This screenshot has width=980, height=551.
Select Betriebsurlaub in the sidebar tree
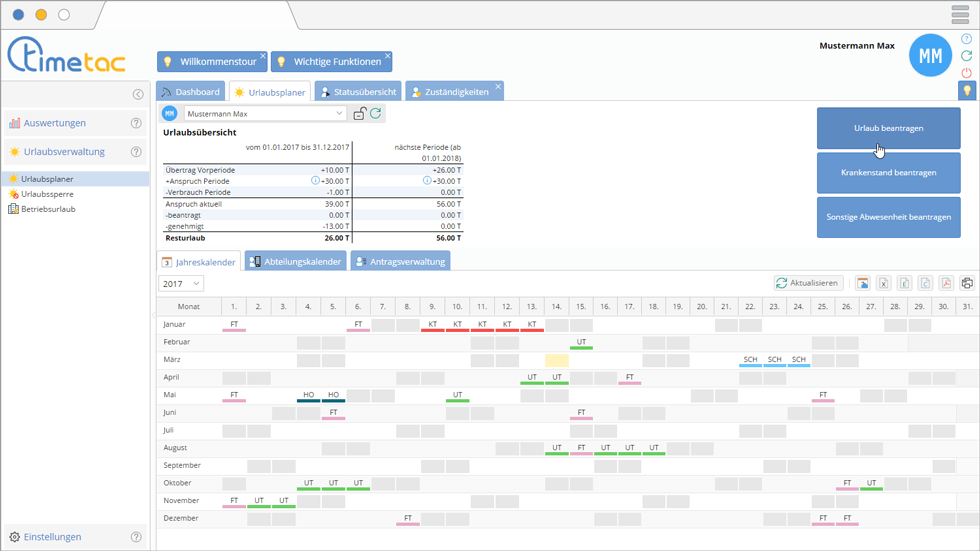tap(48, 209)
